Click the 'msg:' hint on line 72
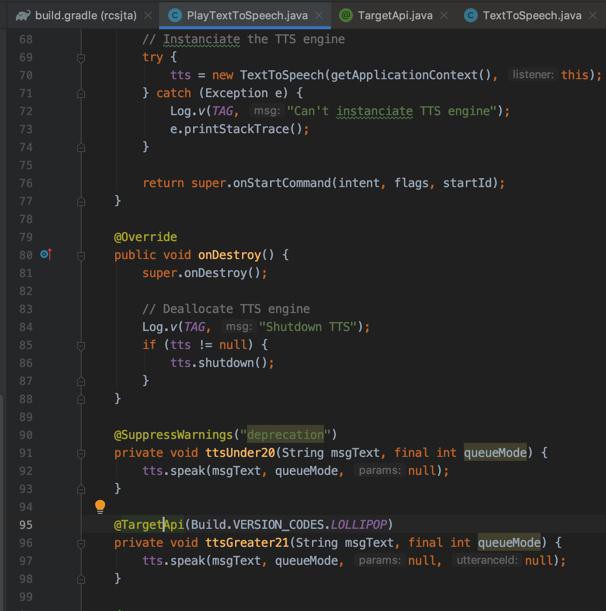This screenshot has width=606, height=611. 267,111
